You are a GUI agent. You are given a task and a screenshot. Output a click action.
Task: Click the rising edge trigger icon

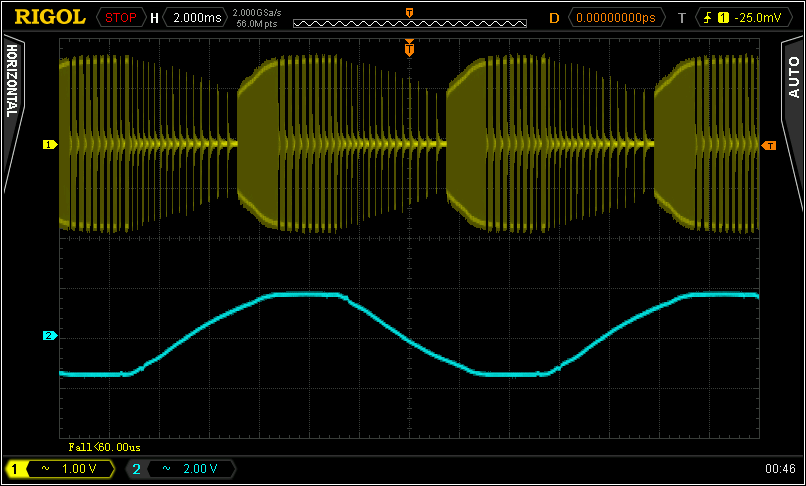[x=709, y=17]
